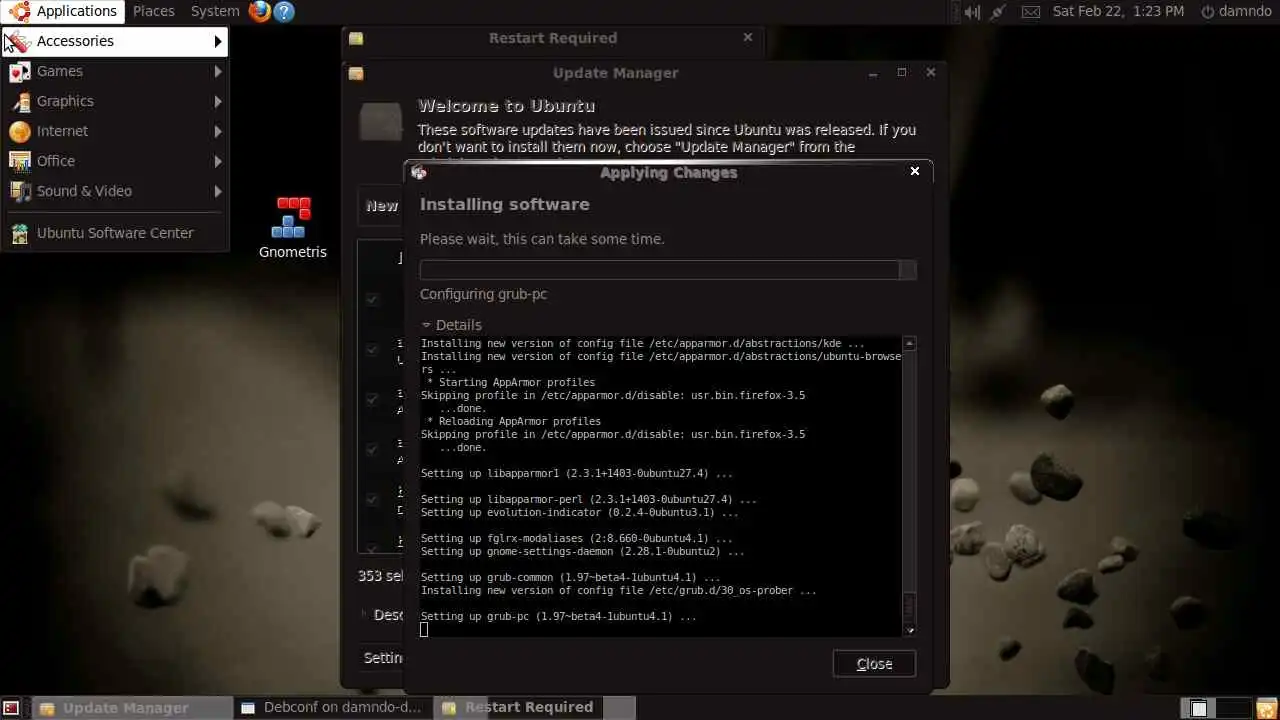Click 'Setting up gnome-settings-daemon' terminal line
This screenshot has width=1280, height=720.
[583, 551]
